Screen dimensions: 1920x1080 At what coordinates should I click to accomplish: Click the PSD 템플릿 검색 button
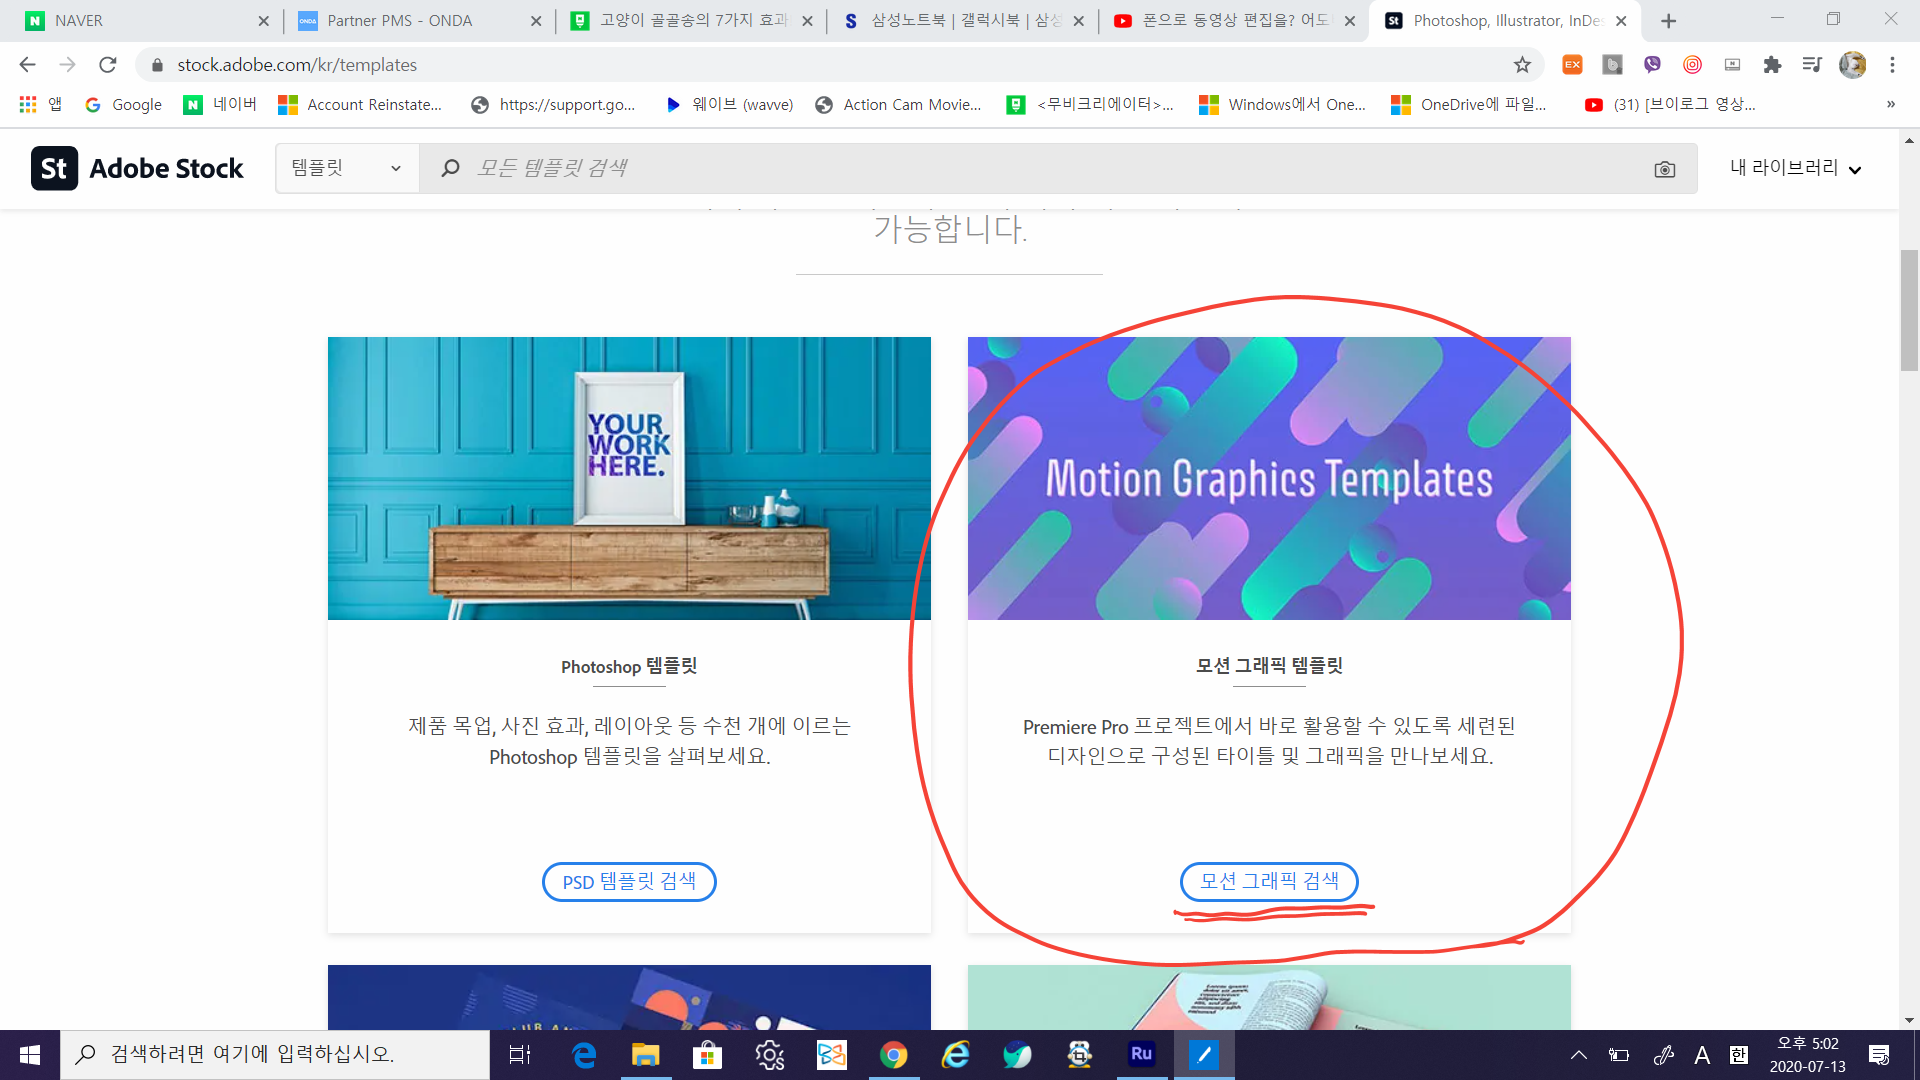pyautogui.click(x=629, y=881)
